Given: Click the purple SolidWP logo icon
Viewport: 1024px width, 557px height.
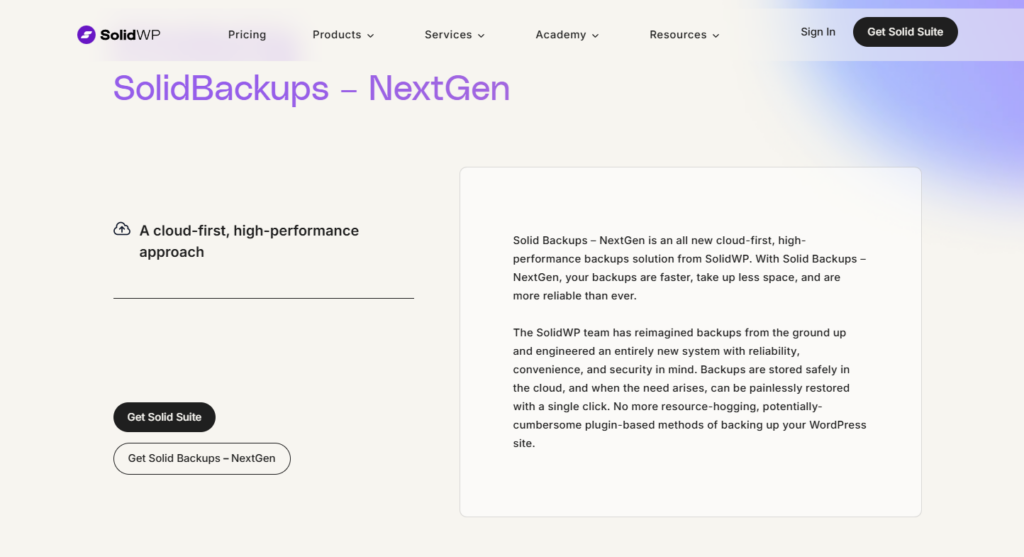Looking at the screenshot, I should coord(87,35).
